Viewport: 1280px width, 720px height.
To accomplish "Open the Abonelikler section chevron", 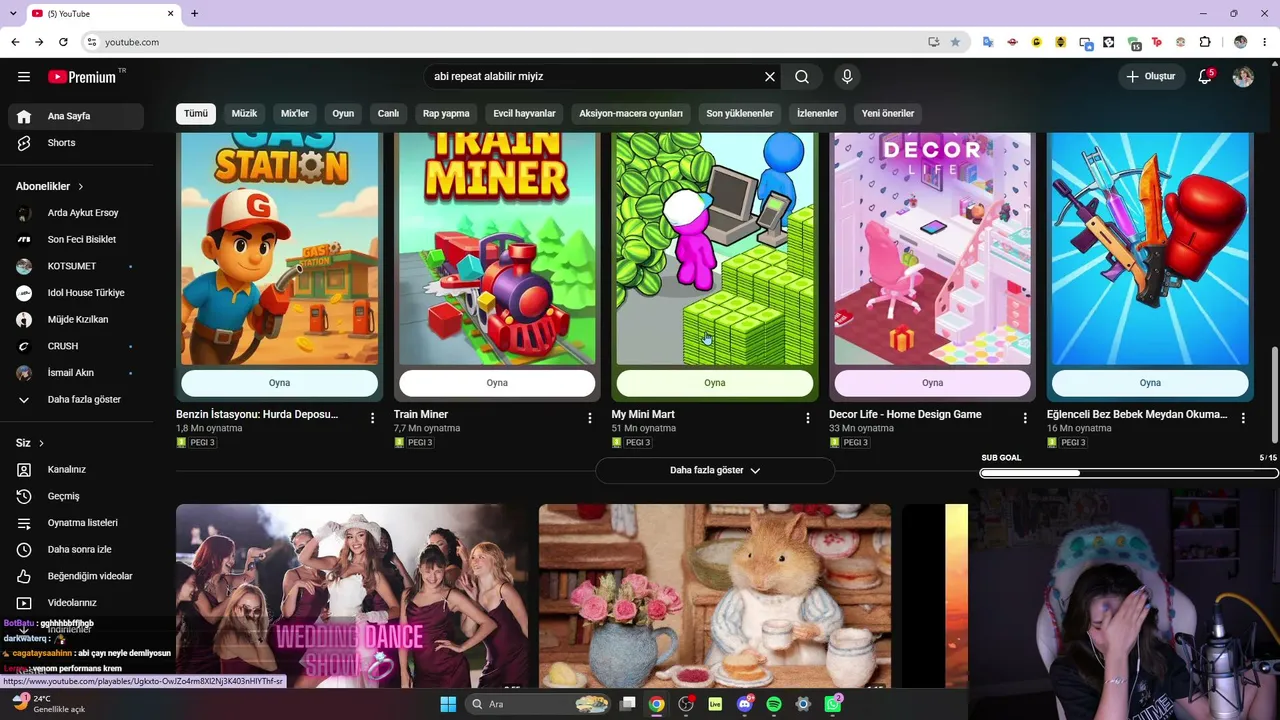I will tap(81, 186).
